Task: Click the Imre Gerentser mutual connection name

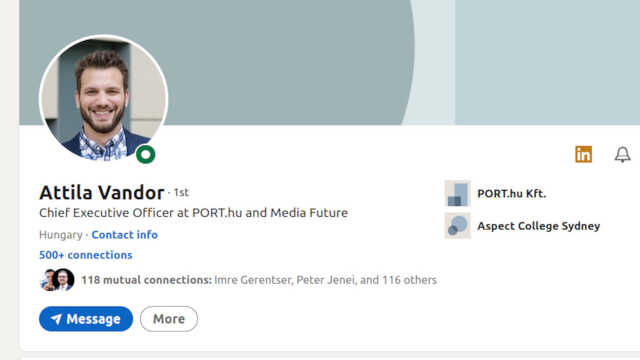Action: point(253,280)
